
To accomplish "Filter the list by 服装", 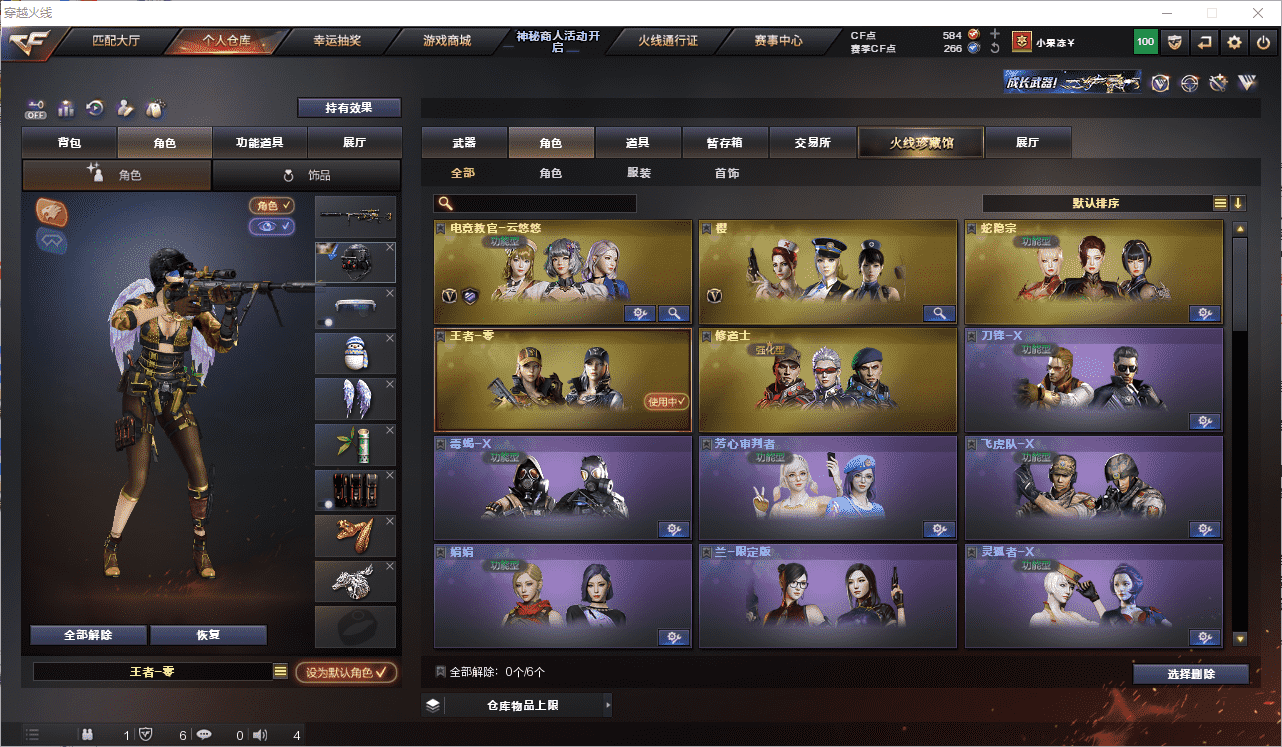I will [x=639, y=174].
